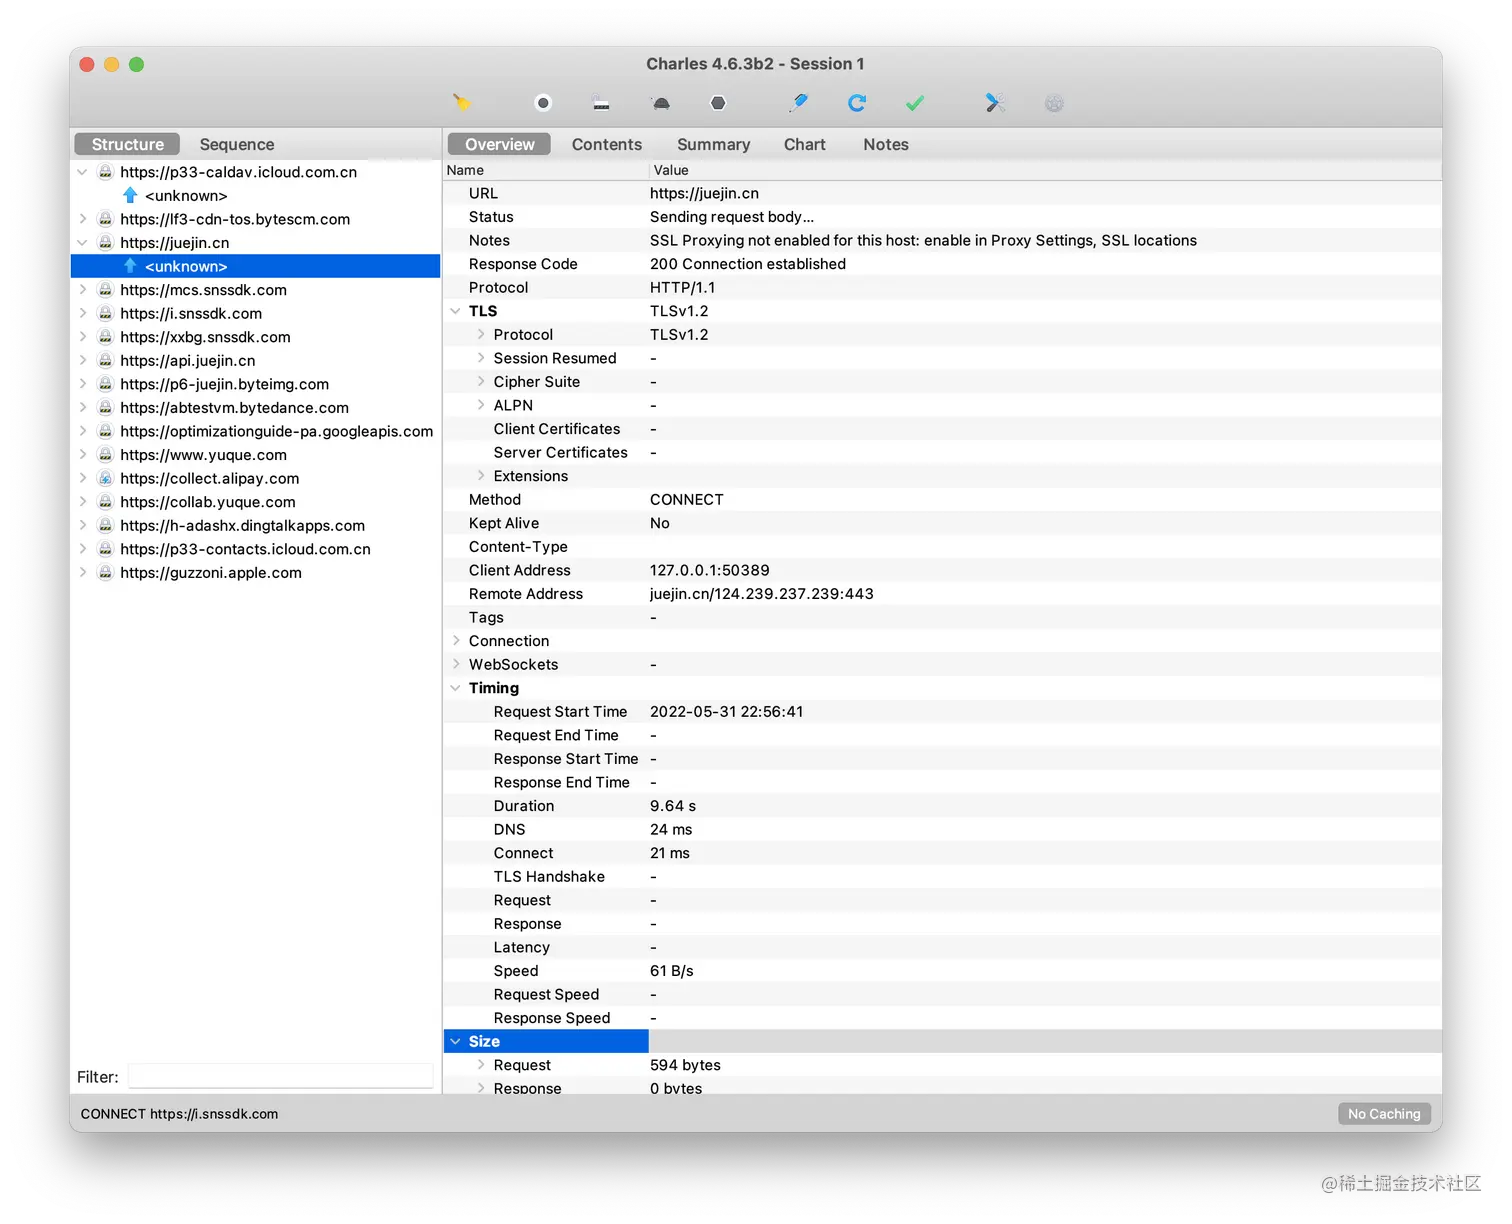Image resolution: width=1512 pixels, height=1224 pixels.
Task: Click lock icon beside p33-caldav.icloud.com.cn
Action: point(105,172)
